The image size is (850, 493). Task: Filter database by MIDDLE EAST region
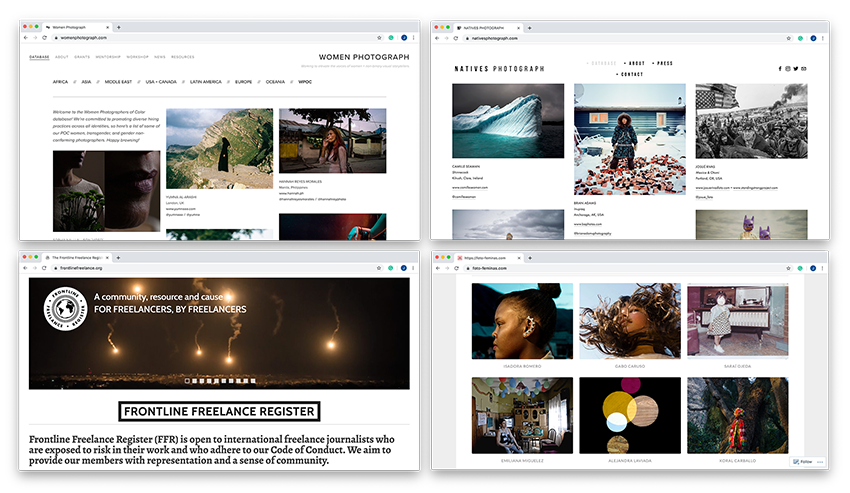118,82
